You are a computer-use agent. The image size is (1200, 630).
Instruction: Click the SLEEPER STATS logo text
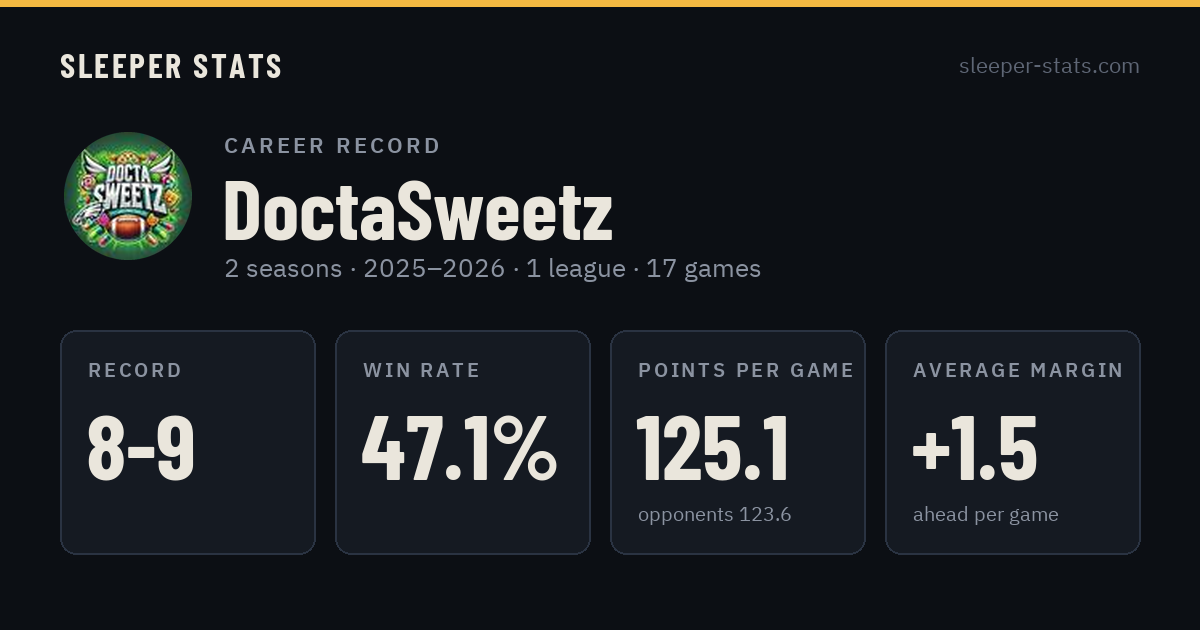171,67
